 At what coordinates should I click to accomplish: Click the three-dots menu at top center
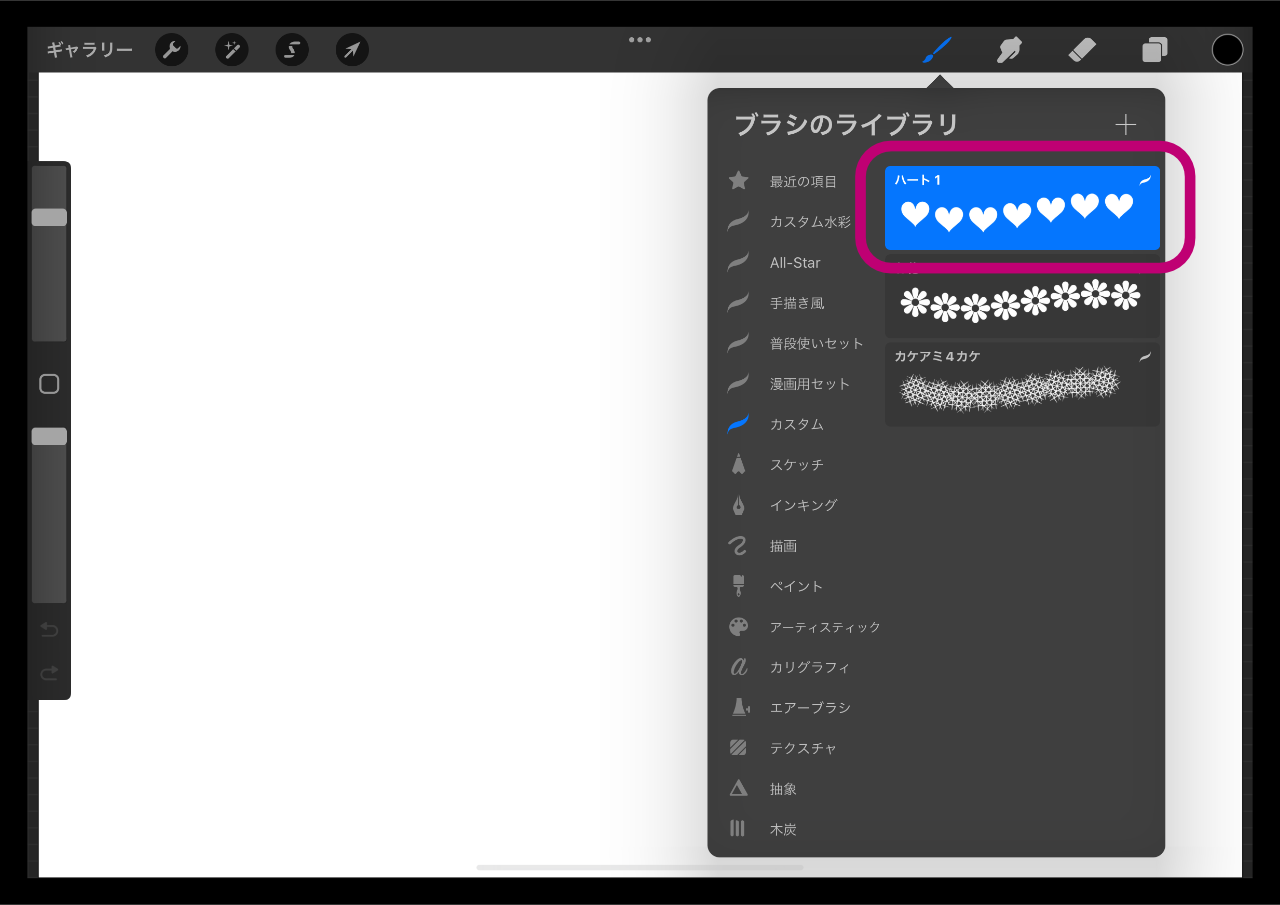click(x=640, y=40)
